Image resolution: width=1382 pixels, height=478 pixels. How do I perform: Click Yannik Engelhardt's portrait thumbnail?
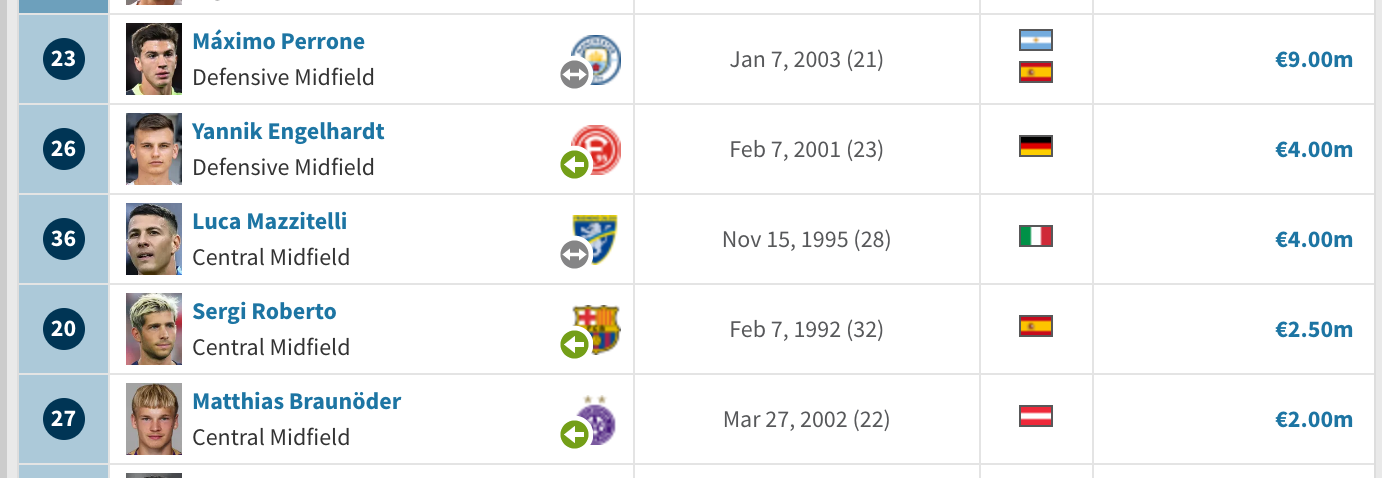(154, 149)
